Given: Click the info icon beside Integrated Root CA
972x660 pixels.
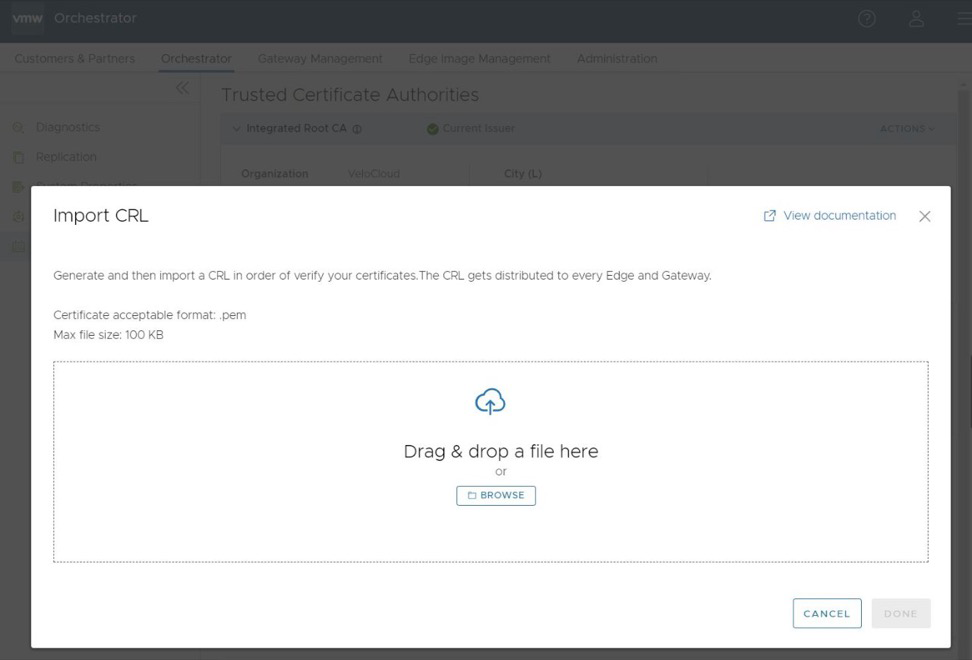Looking at the screenshot, I should pos(359,129).
